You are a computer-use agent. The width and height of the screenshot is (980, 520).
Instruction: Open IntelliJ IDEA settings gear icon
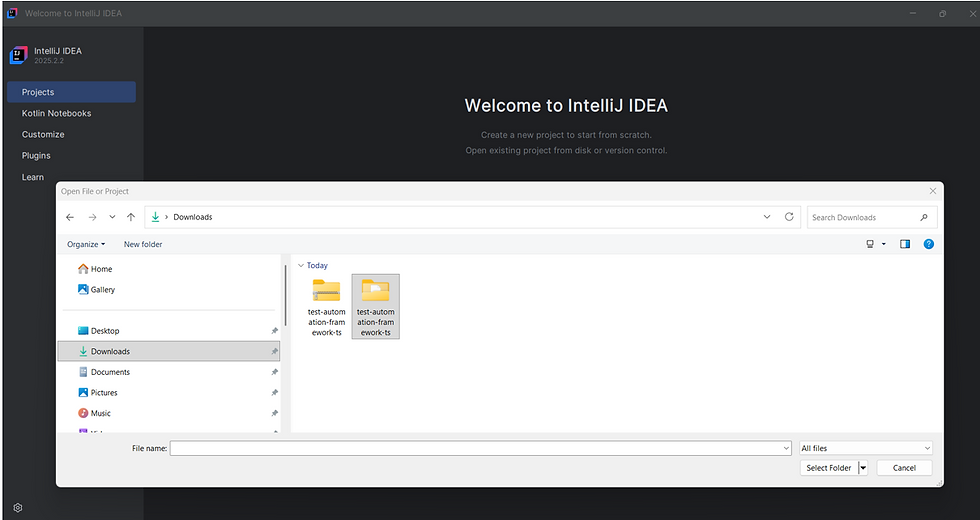pos(18,508)
